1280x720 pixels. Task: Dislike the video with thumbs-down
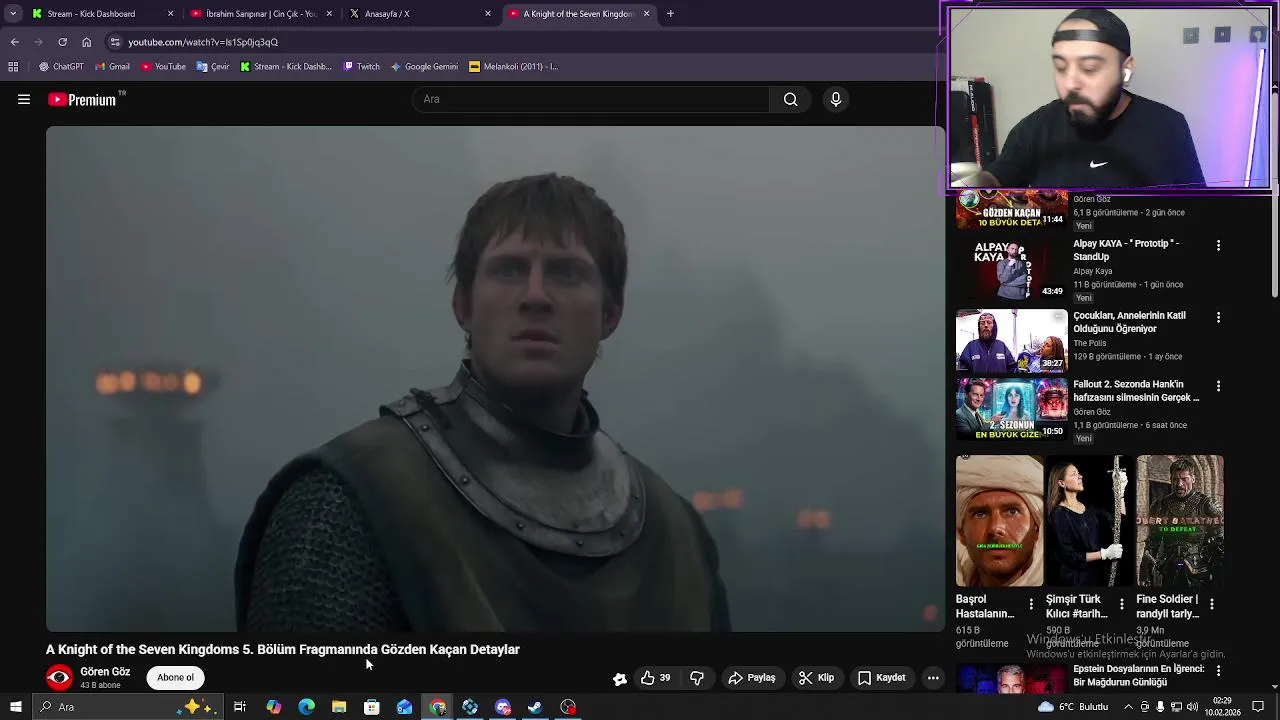697,678
